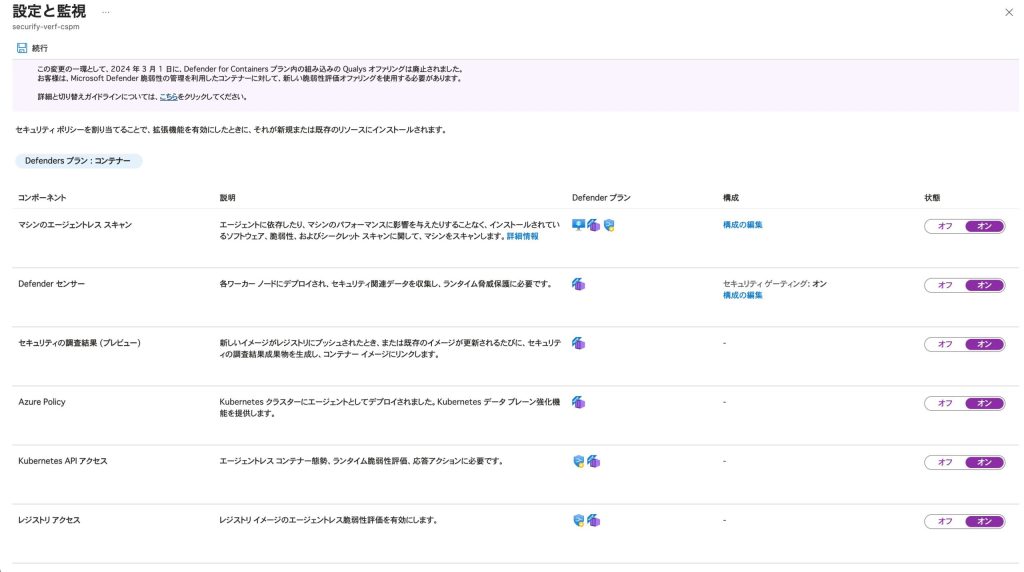Click the purple containers icon in レジストリ アクセス row
This screenshot has width=1024, height=572.
[593, 521]
